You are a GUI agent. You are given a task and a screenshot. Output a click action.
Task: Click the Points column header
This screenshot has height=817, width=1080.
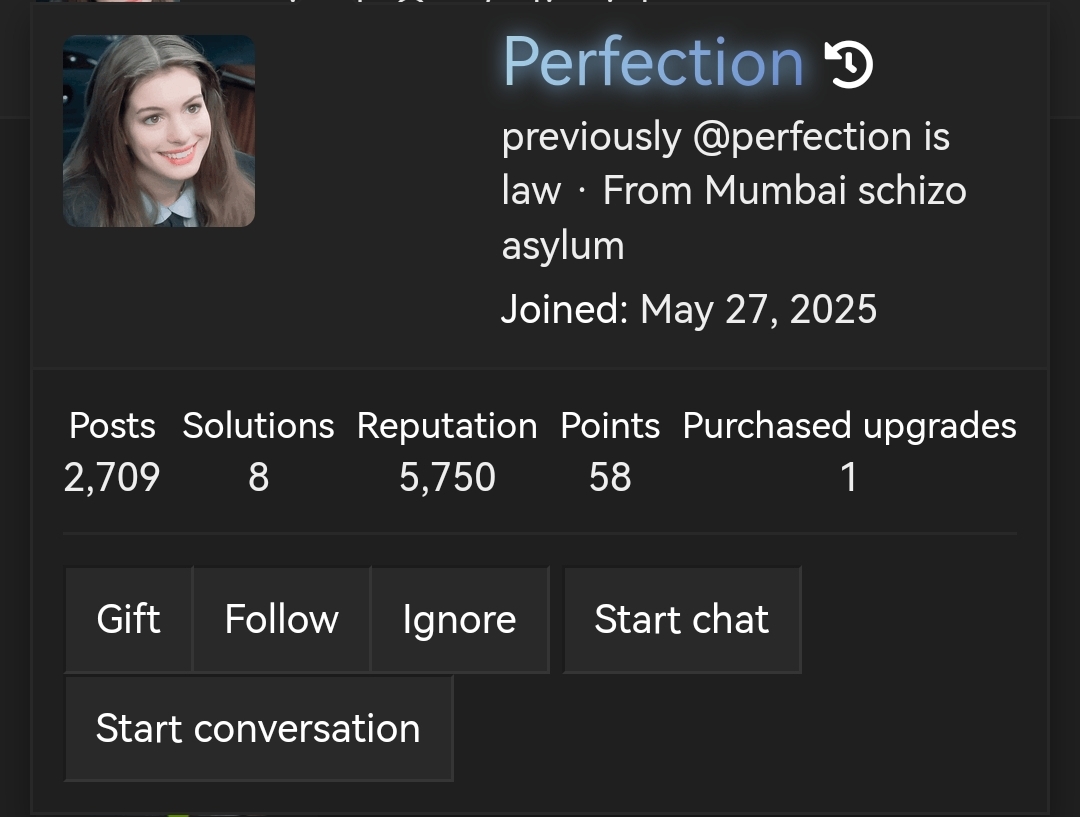coord(610,425)
